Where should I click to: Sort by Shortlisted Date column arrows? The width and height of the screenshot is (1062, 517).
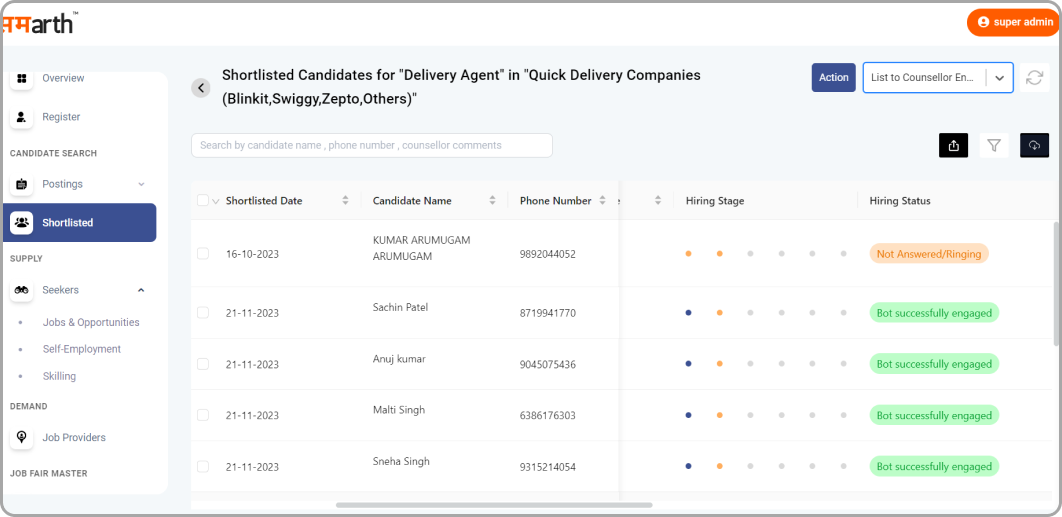pyautogui.click(x=345, y=201)
